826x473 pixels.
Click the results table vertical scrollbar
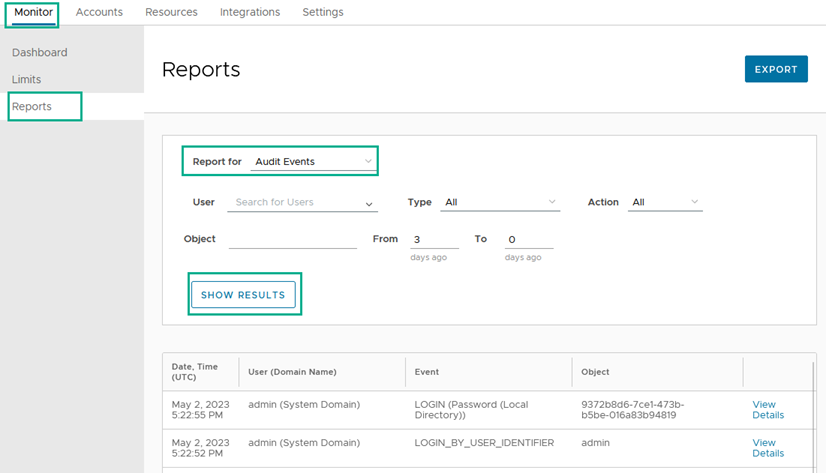pos(814,416)
